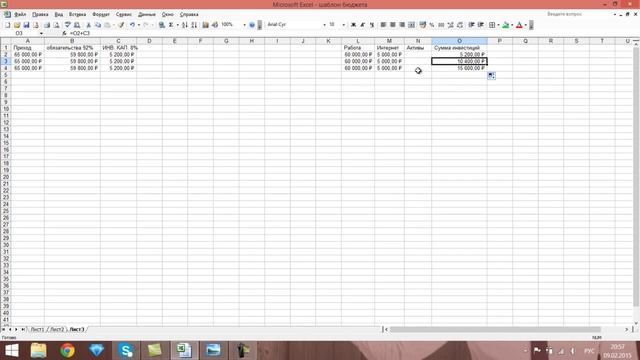Image resolution: width=640 pixels, height=360 pixels.
Task: Select row 3 header
Action: (x=6, y=61)
